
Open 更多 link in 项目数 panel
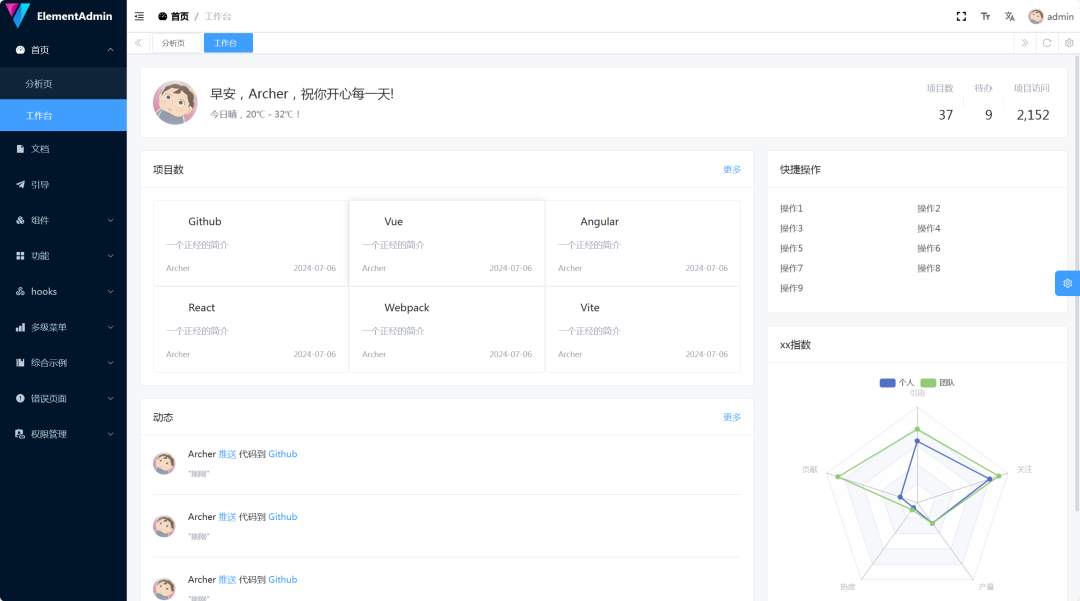(731, 169)
